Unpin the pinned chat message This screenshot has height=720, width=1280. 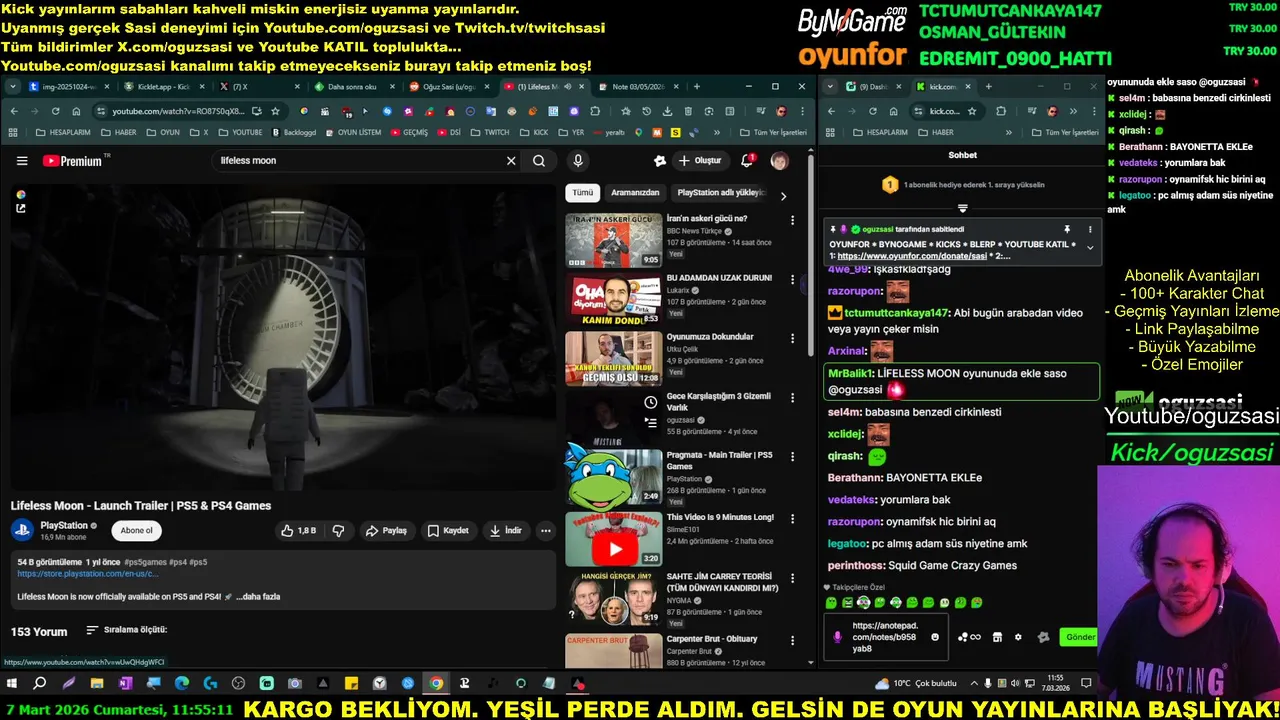(1067, 229)
